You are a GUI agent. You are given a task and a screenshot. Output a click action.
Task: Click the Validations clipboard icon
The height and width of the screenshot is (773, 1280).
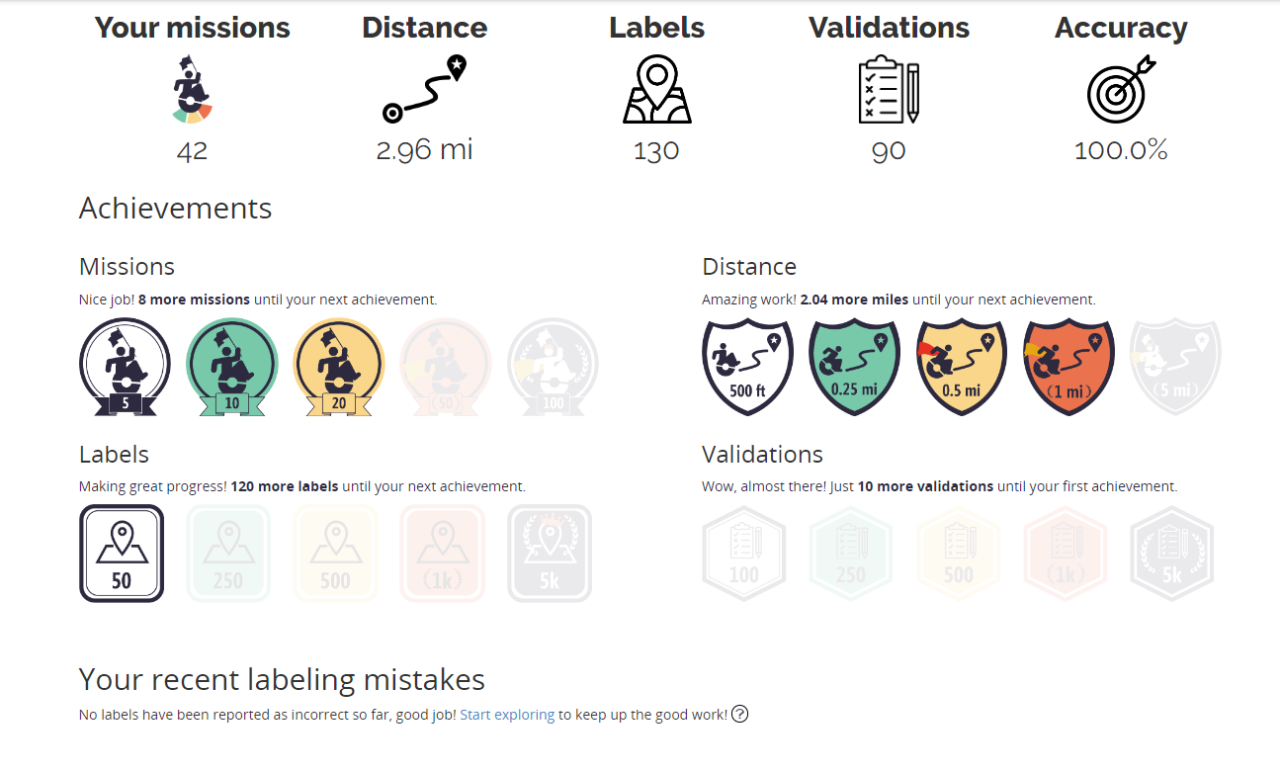pos(889,90)
